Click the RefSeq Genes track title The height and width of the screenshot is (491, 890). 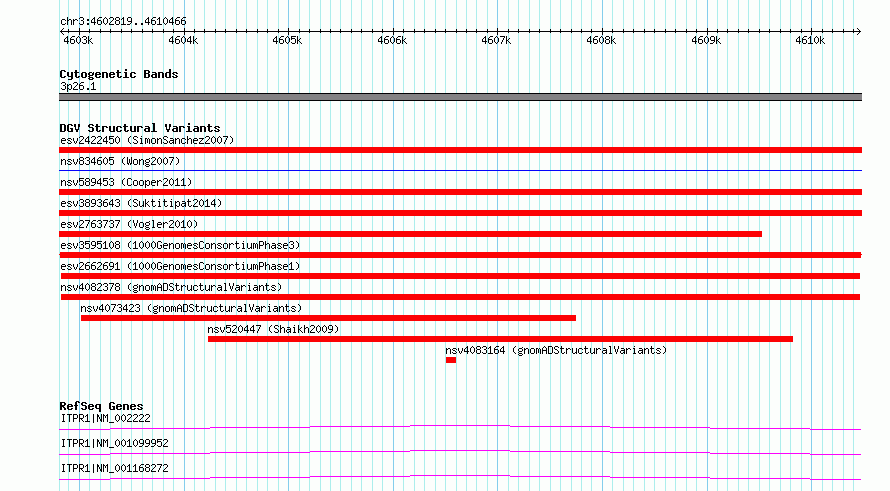[101, 406]
